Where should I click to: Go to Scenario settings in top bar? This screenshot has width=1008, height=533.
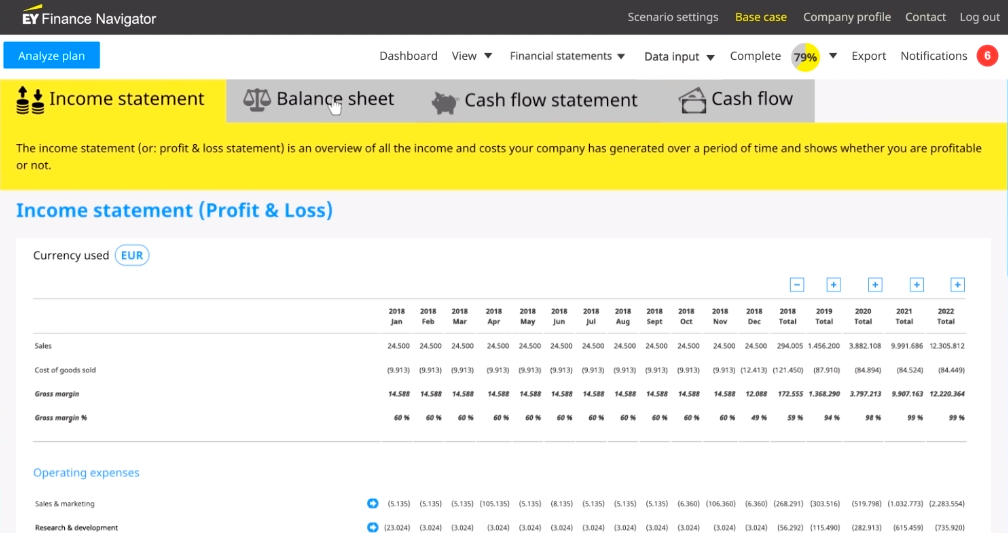click(x=672, y=17)
